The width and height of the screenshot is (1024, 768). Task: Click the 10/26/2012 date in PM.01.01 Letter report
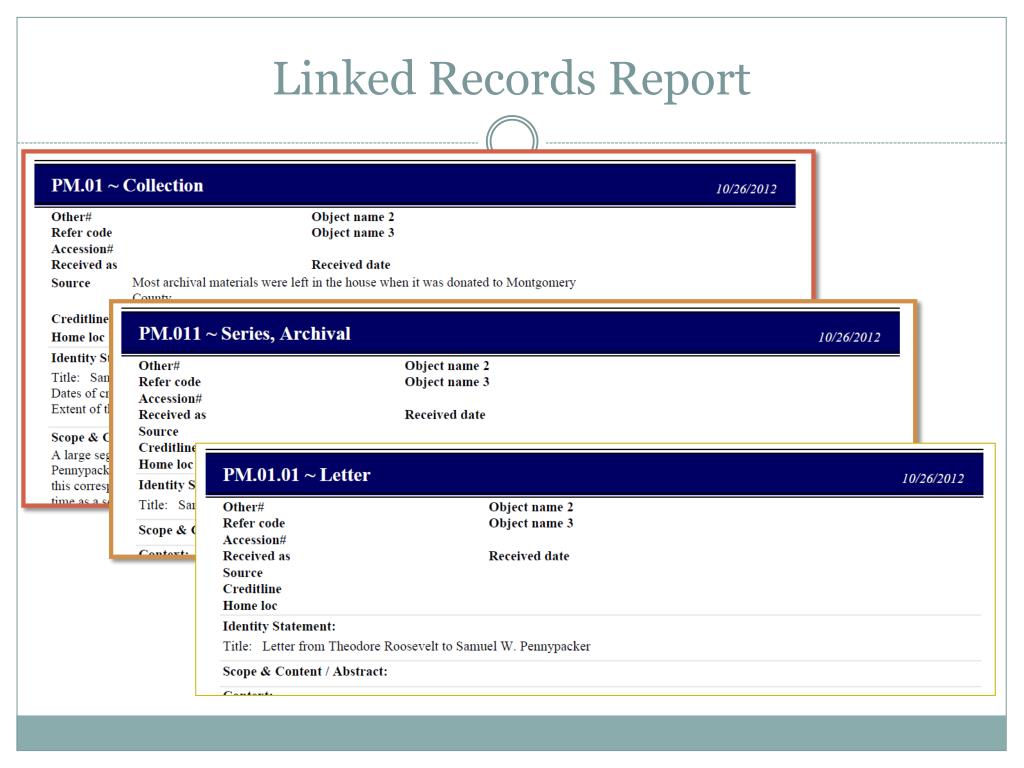[933, 478]
